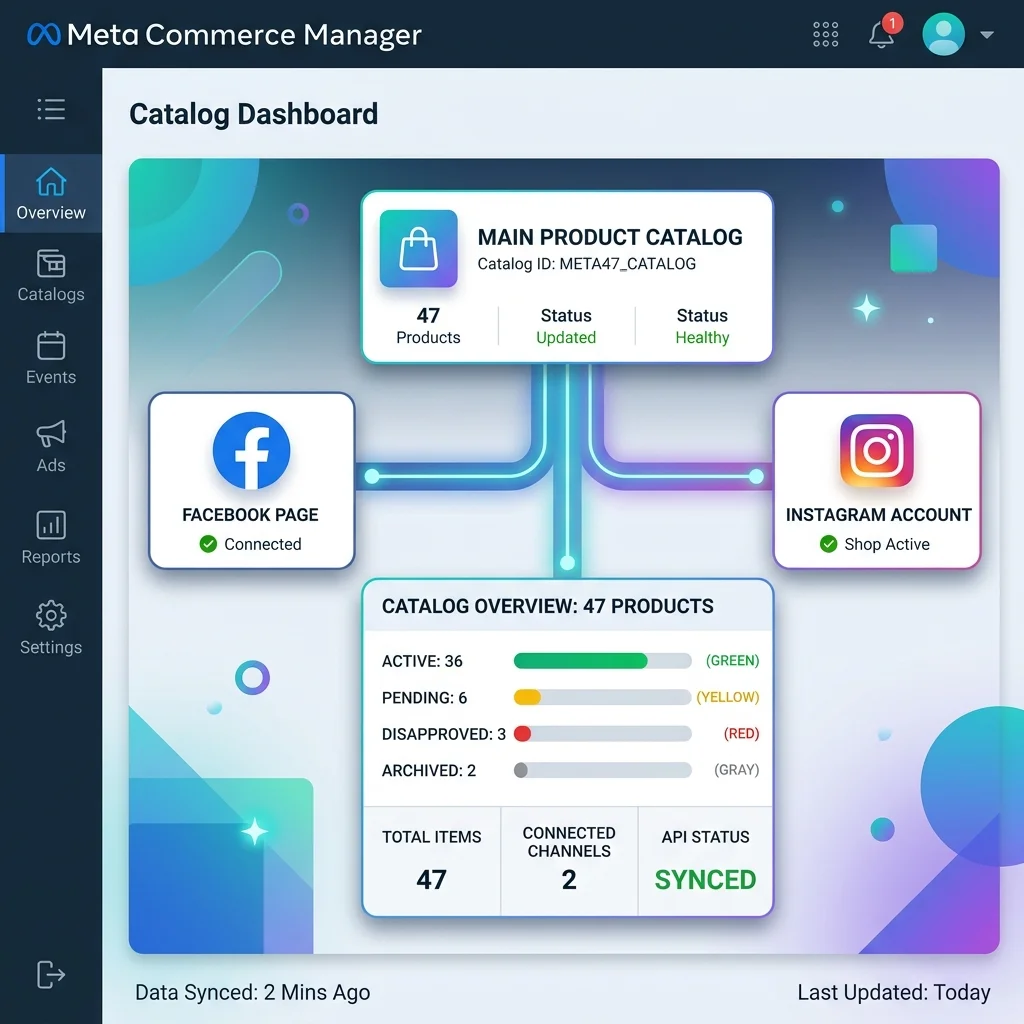Click Last Updated: Today text
This screenshot has width=1024, height=1024.
(x=894, y=993)
